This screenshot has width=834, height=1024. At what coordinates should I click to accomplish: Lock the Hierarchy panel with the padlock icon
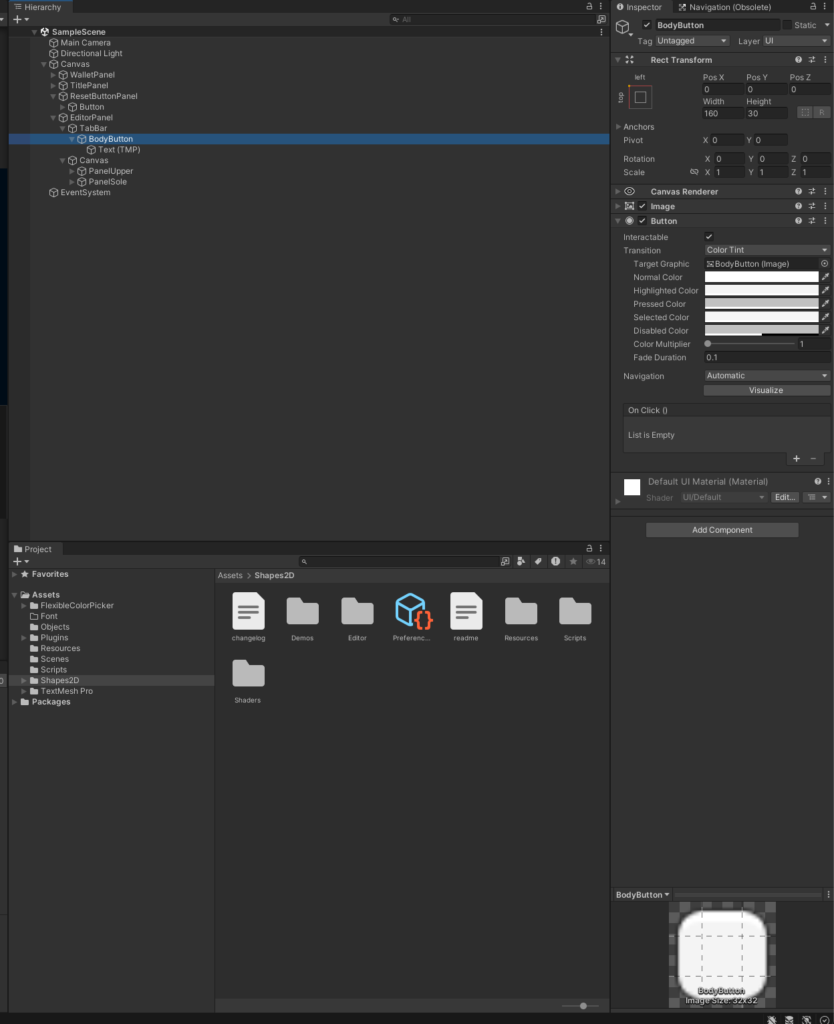[x=589, y=7]
